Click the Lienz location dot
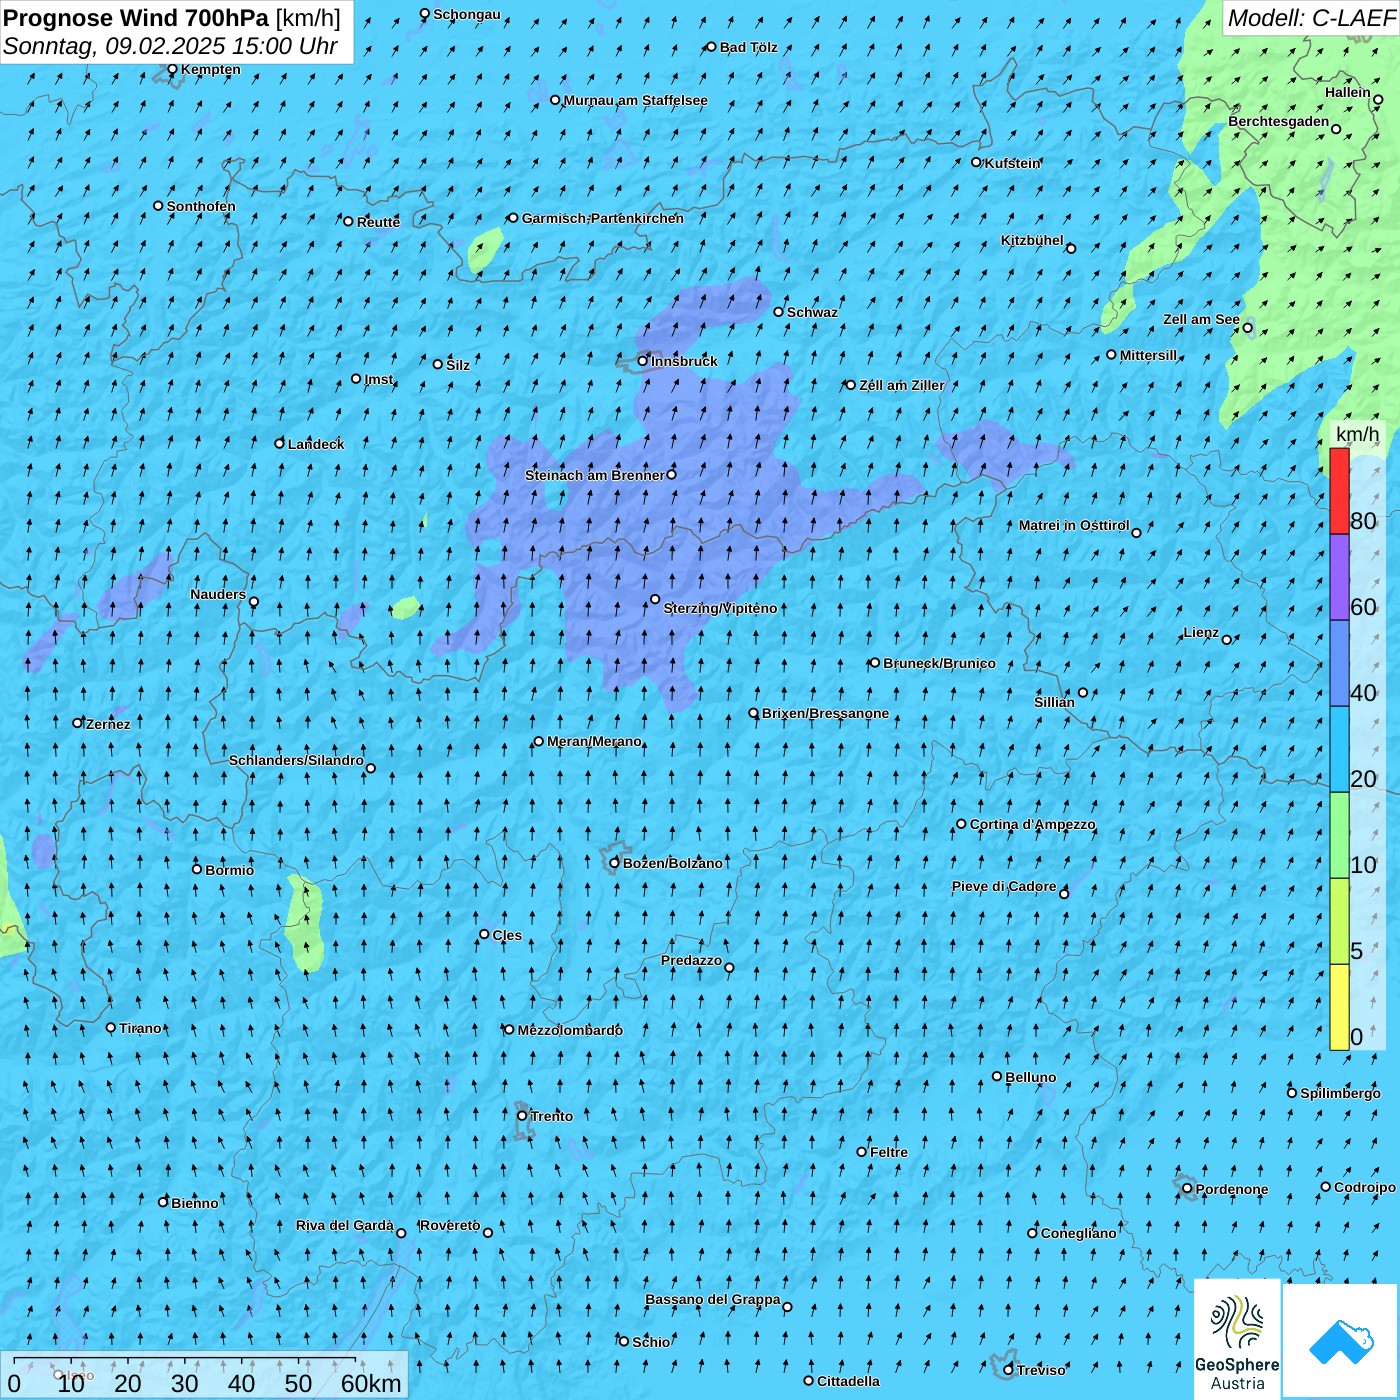The width and height of the screenshot is (1400, 1400). 1227,639
